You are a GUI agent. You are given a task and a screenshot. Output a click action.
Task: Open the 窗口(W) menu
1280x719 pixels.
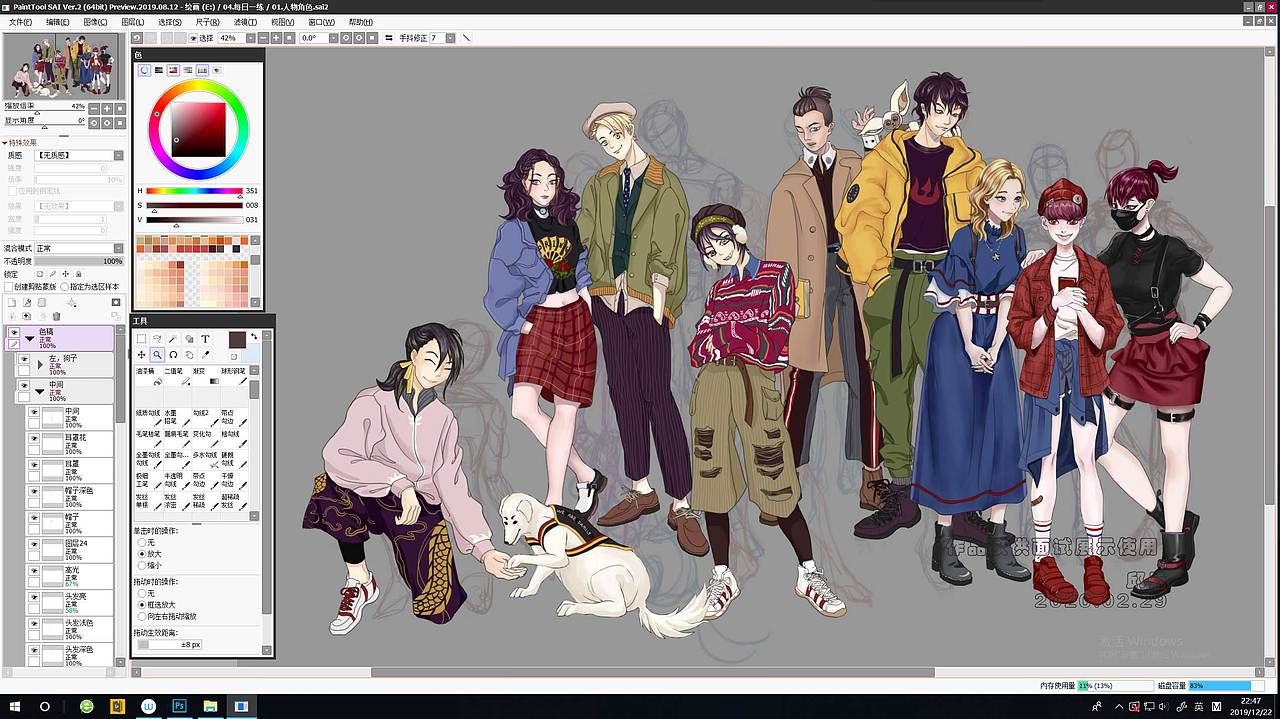click(x=321, y=22)
